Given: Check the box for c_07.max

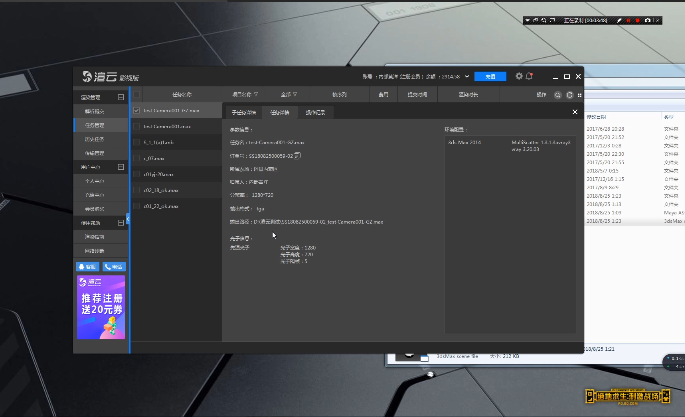Looking at the screenshot, I should [x=136, y=158].
